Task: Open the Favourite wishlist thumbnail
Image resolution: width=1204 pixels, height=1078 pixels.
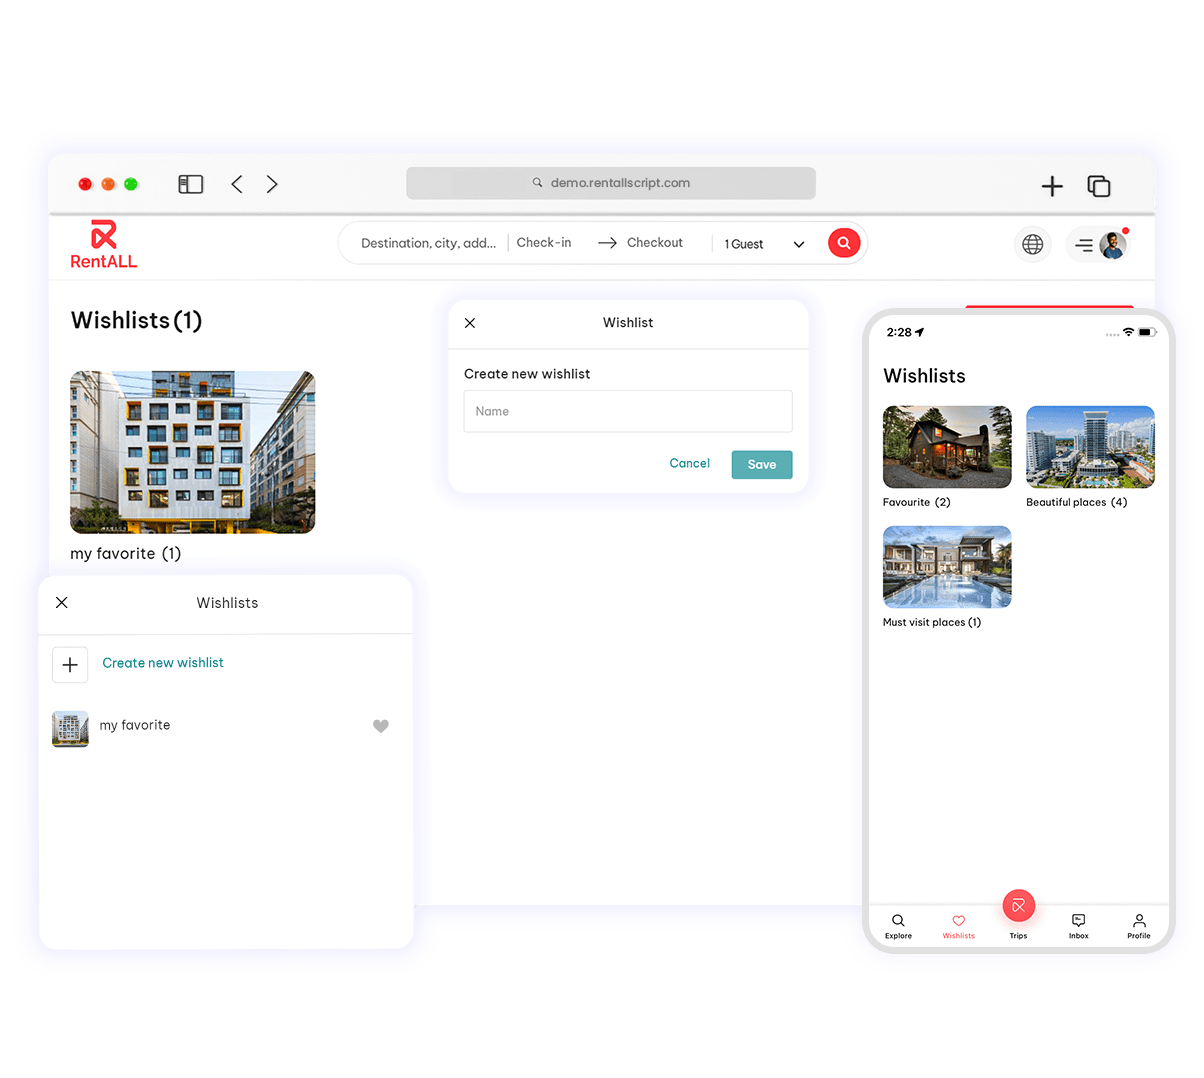Action: point(945,446)
